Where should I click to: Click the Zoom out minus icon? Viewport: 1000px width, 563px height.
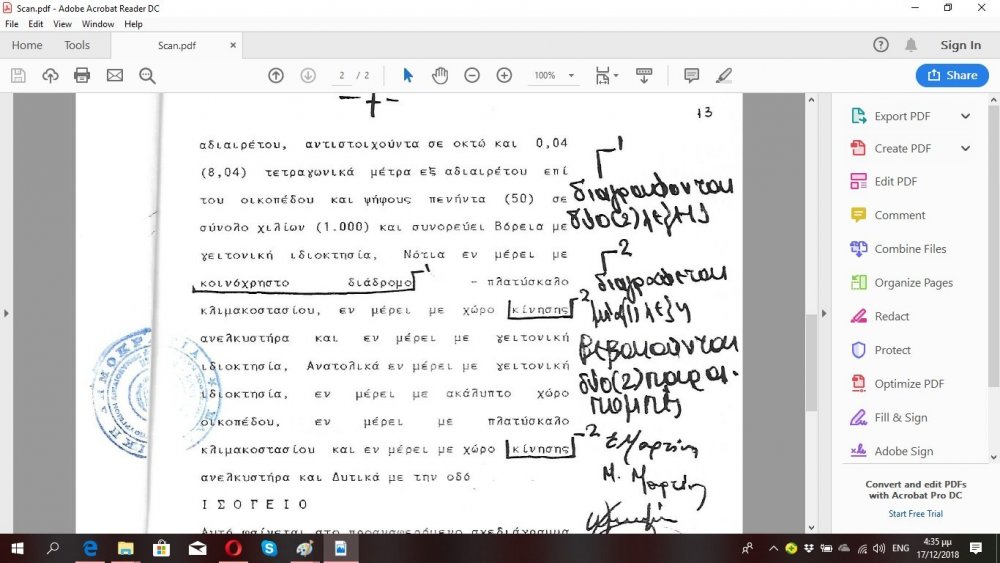coord(472,75)
